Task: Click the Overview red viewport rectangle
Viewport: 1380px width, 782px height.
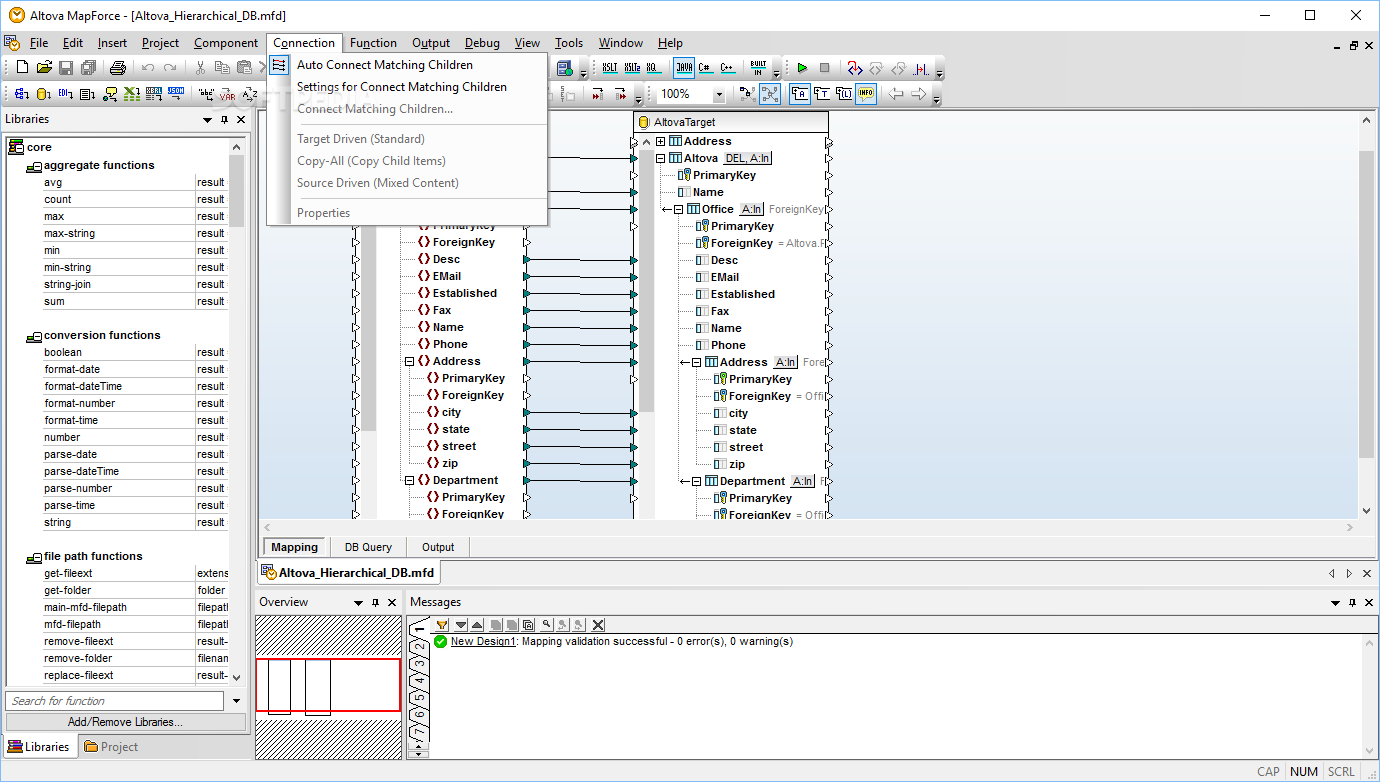Action: pyautogui.click(x=328, y=685)
